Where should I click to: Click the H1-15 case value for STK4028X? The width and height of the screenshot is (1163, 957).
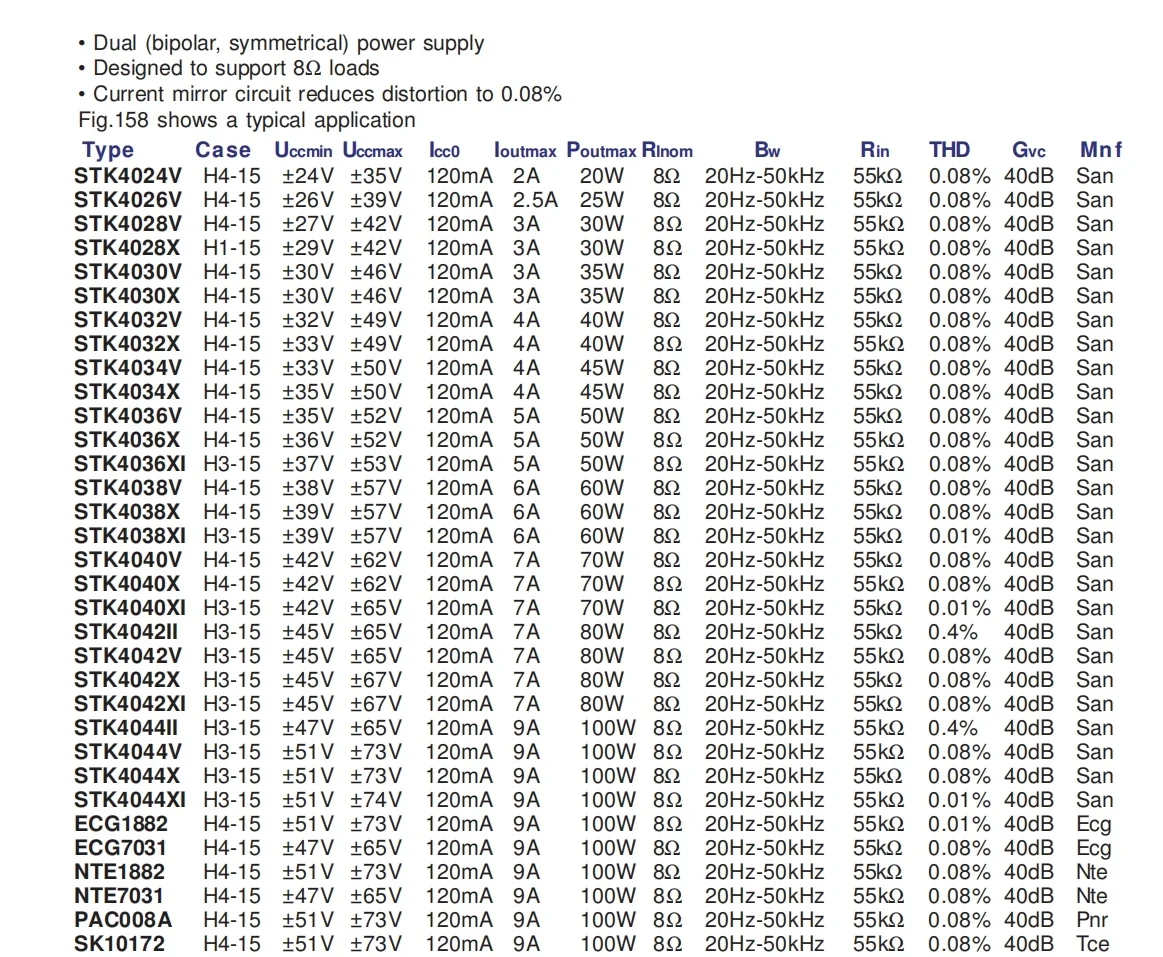pos(232,248)
